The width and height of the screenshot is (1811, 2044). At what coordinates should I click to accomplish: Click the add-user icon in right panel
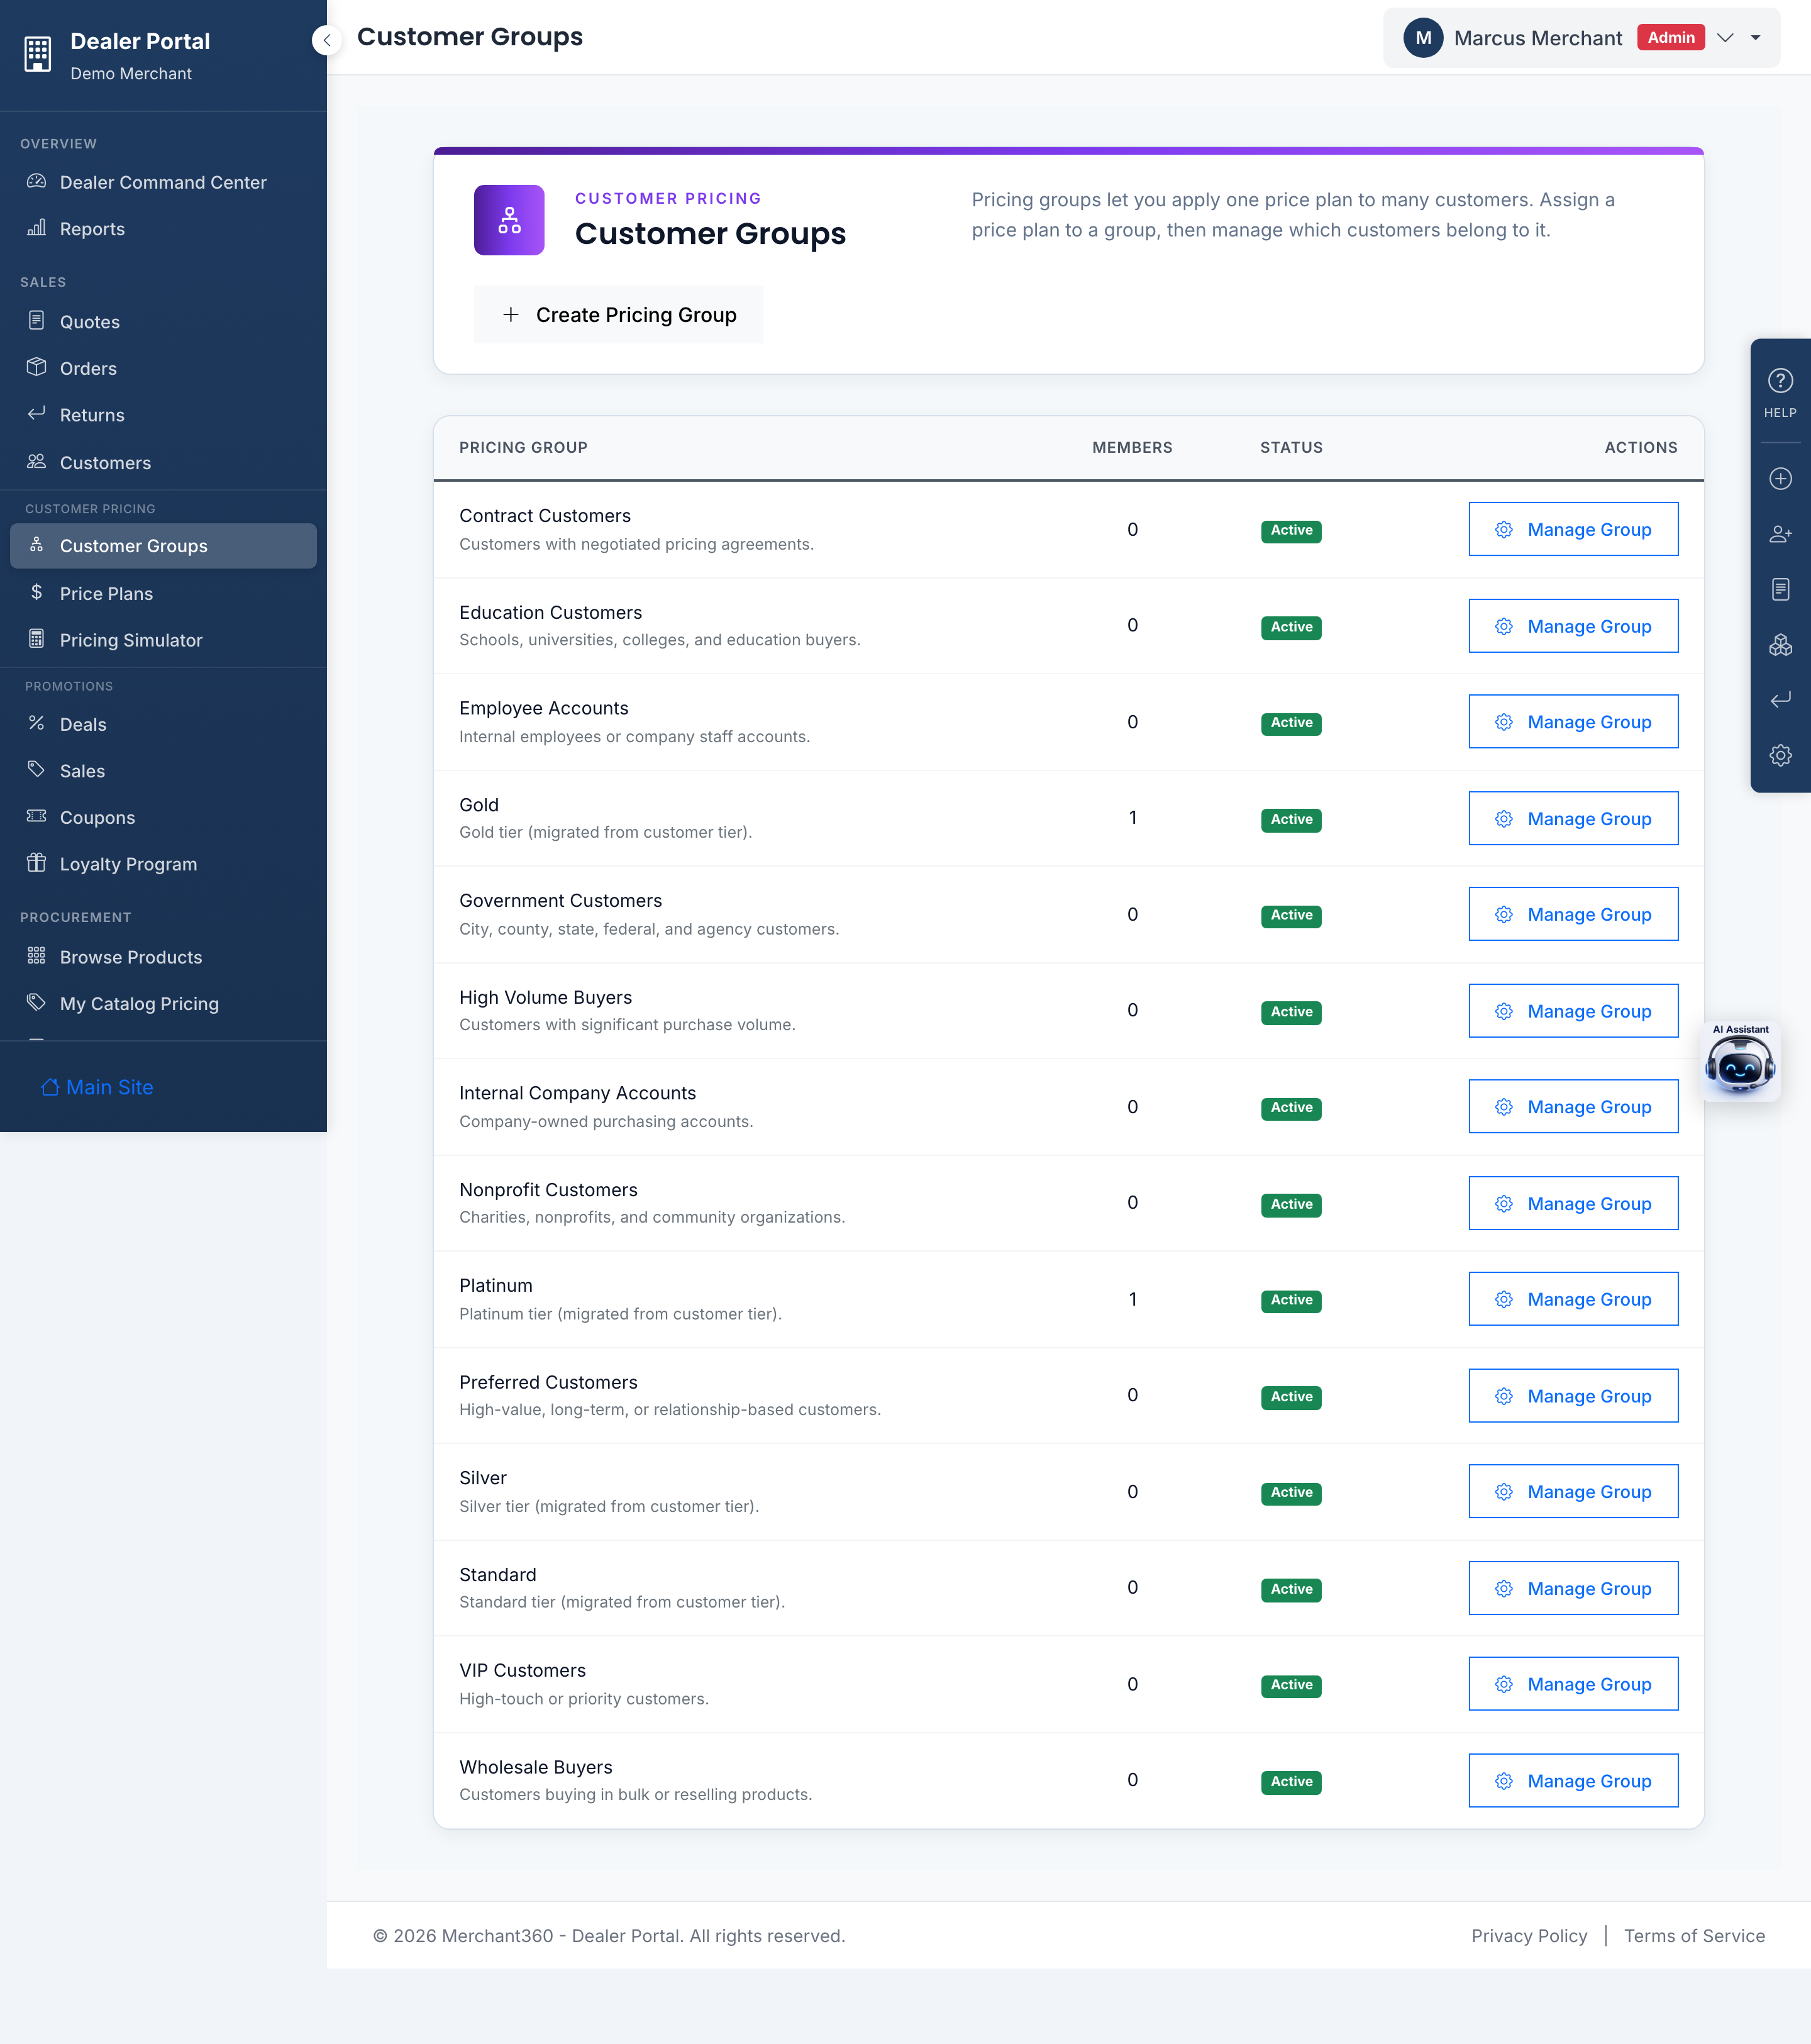pos(1780,534)
